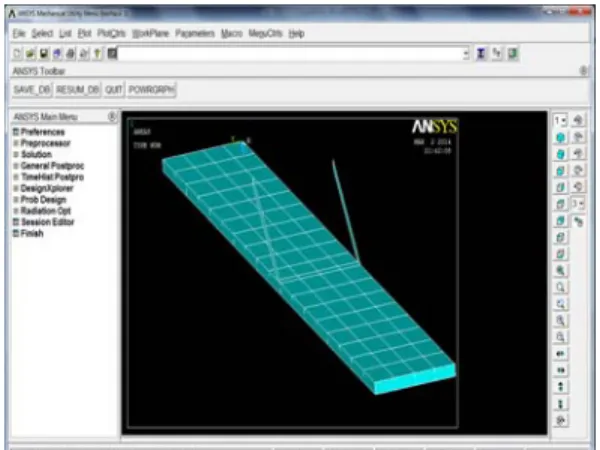Viewport: 600px width, 450px height.
Task: Click the Raise Hidden icon
Action: point(481,54)
